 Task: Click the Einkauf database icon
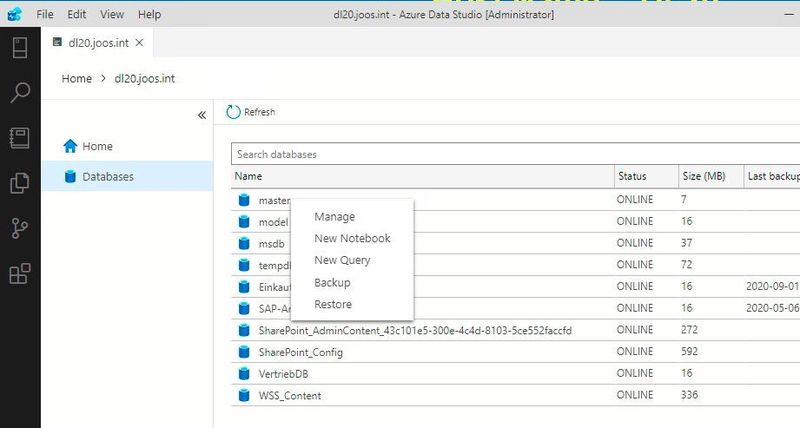coord(244,287)
